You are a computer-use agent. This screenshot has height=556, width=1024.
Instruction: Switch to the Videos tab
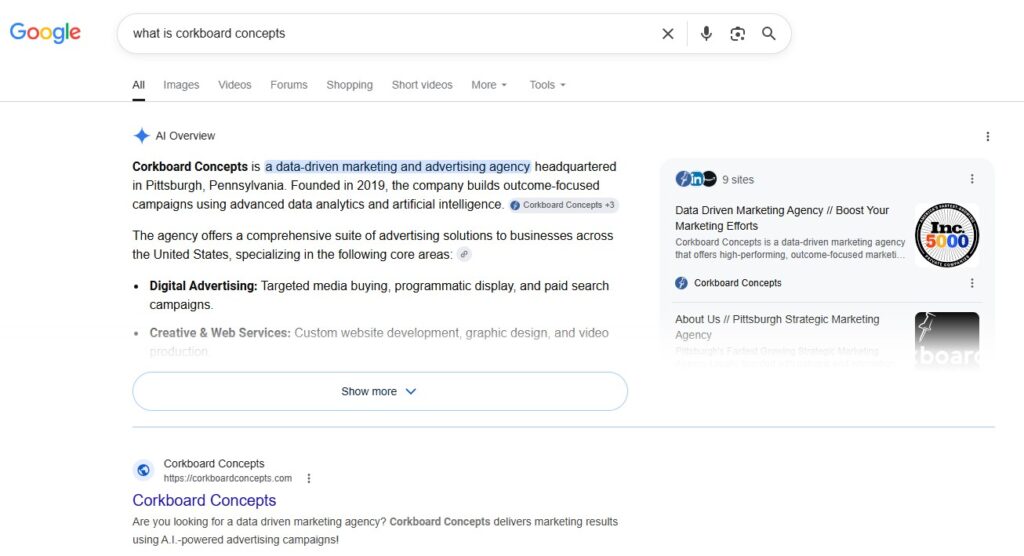tap(234, 85)
